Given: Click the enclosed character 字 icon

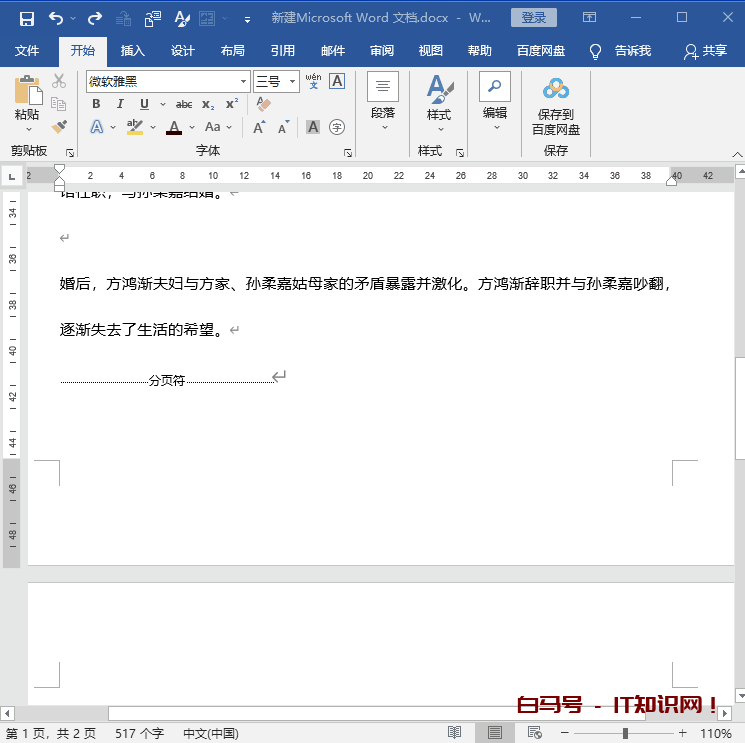Looking at the screenshot, I should point(337,127).
